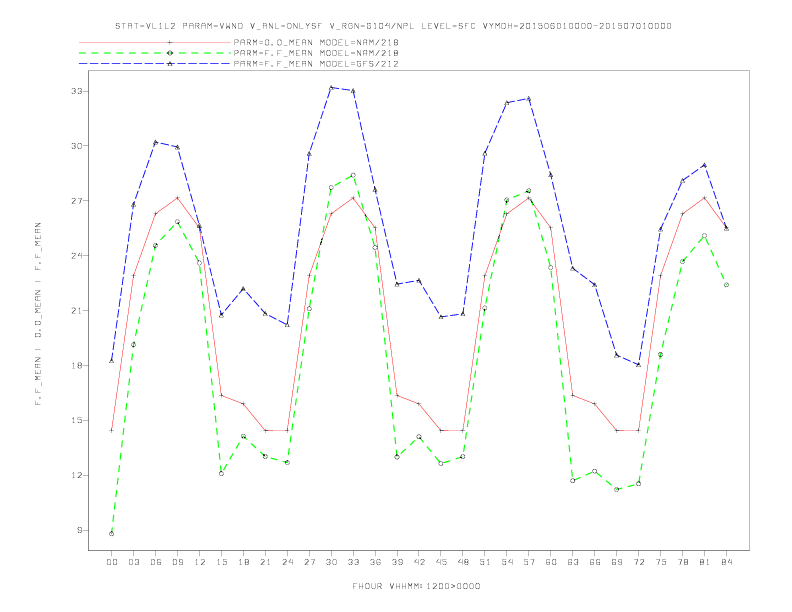Click x-axis tick label 30

tap(331, 562)
